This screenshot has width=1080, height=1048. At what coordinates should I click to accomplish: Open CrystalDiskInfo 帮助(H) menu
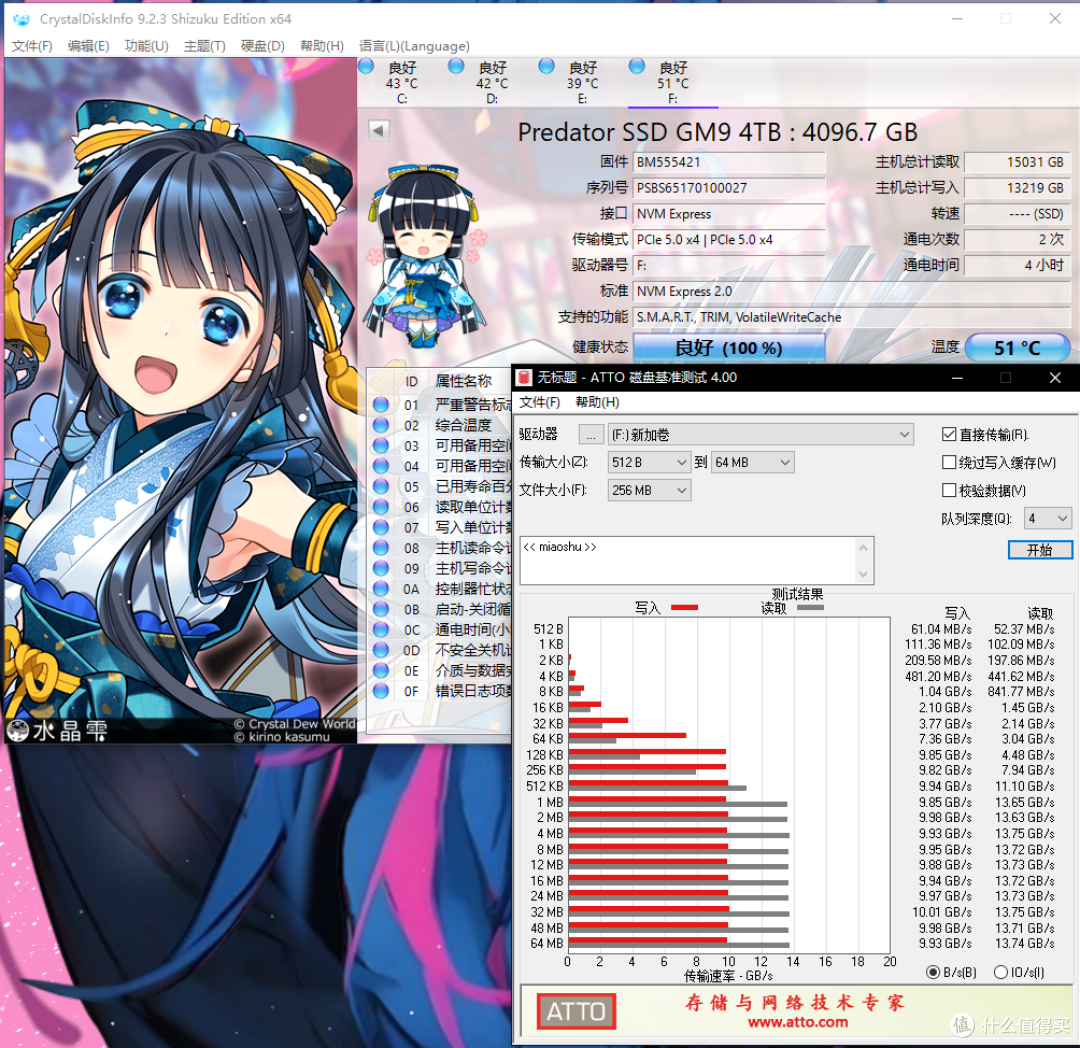[322, 46]
